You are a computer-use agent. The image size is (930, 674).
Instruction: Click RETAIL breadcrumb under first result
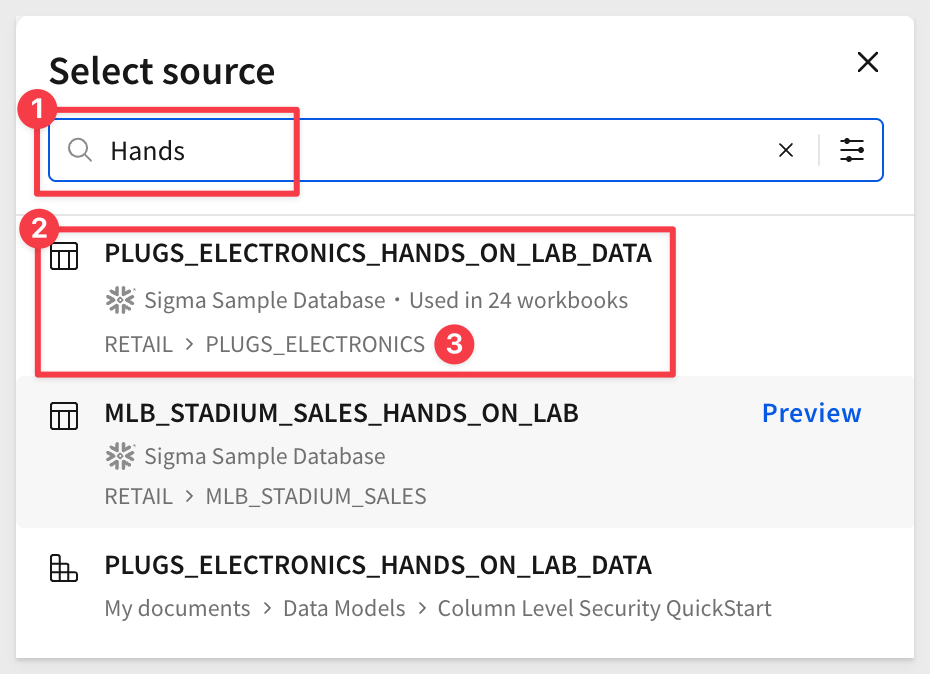(139, 345)
